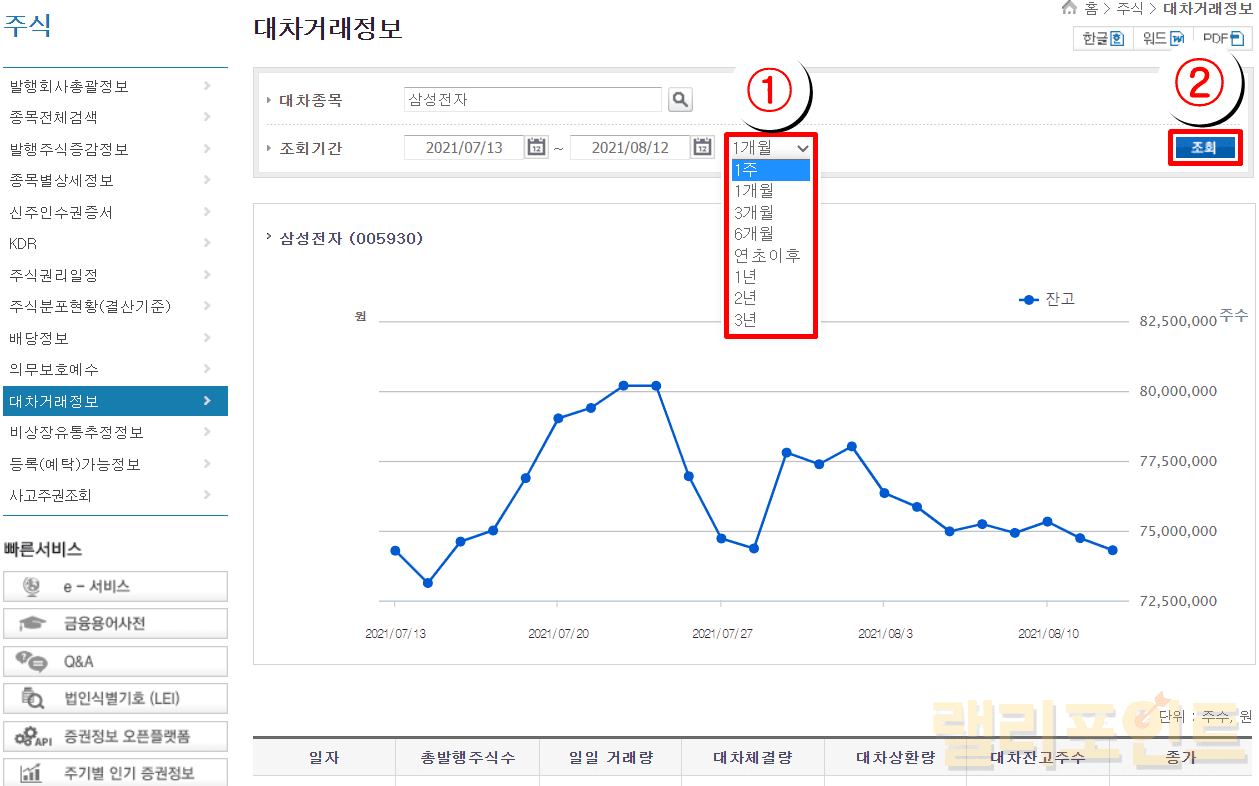Click the search magnifier icon beside 대차종목
Viewport: 1259px width, 786px height.
[x=680, y=100]
